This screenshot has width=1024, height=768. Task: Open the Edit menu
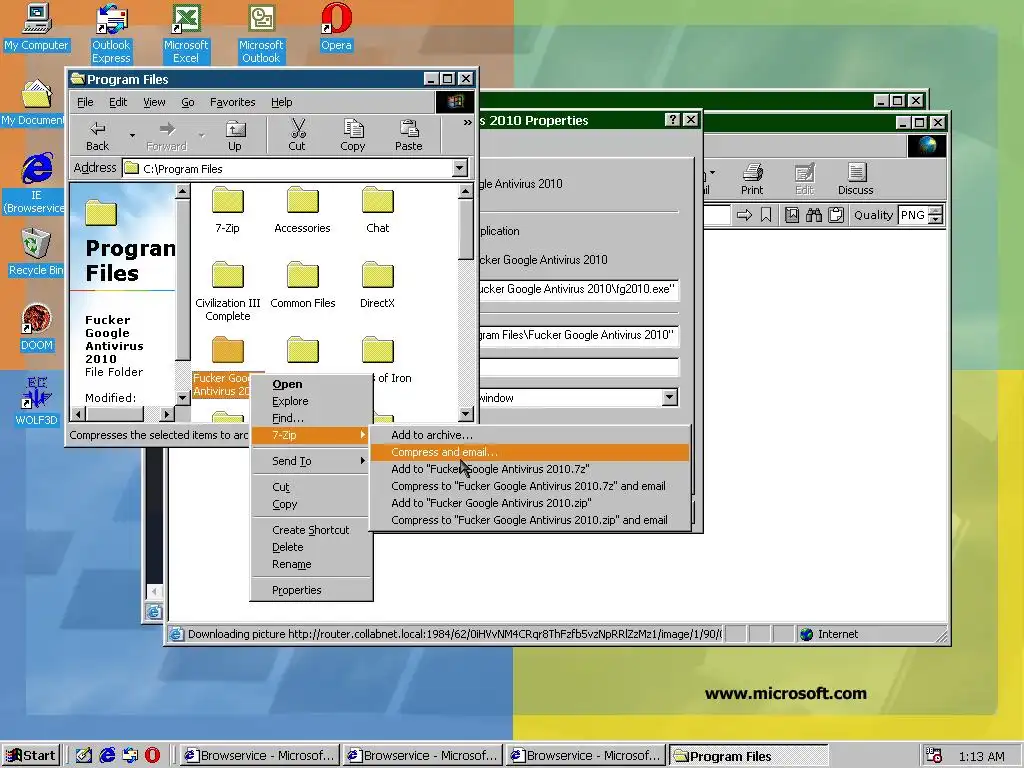118,102
